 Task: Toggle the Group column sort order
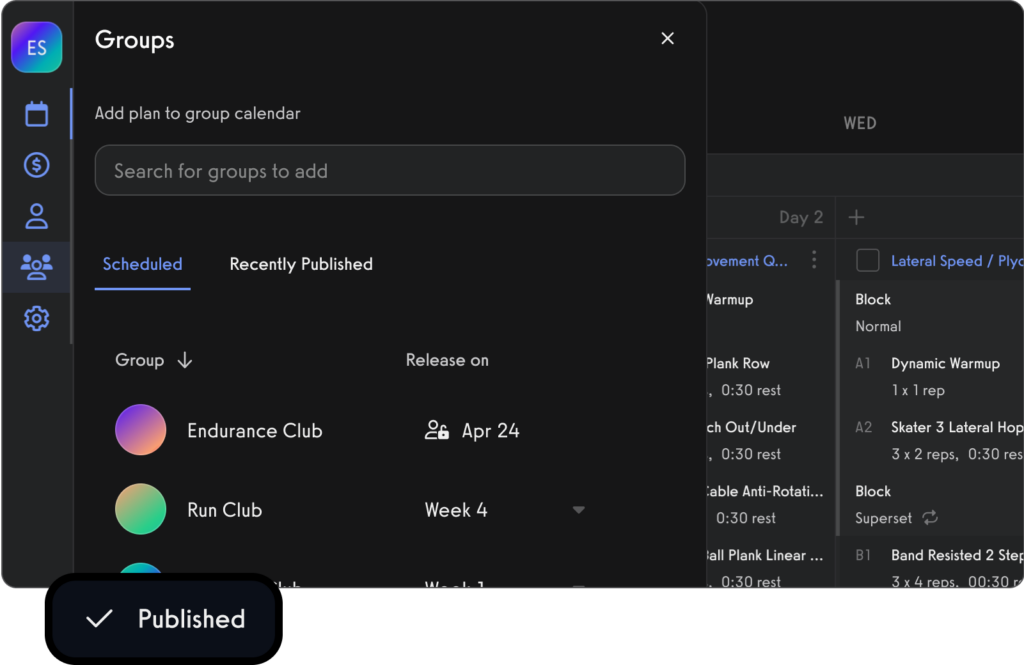point(185,360)
